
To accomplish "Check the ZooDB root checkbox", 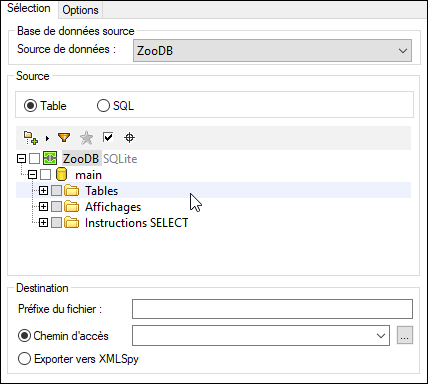I will pos(34,159).
